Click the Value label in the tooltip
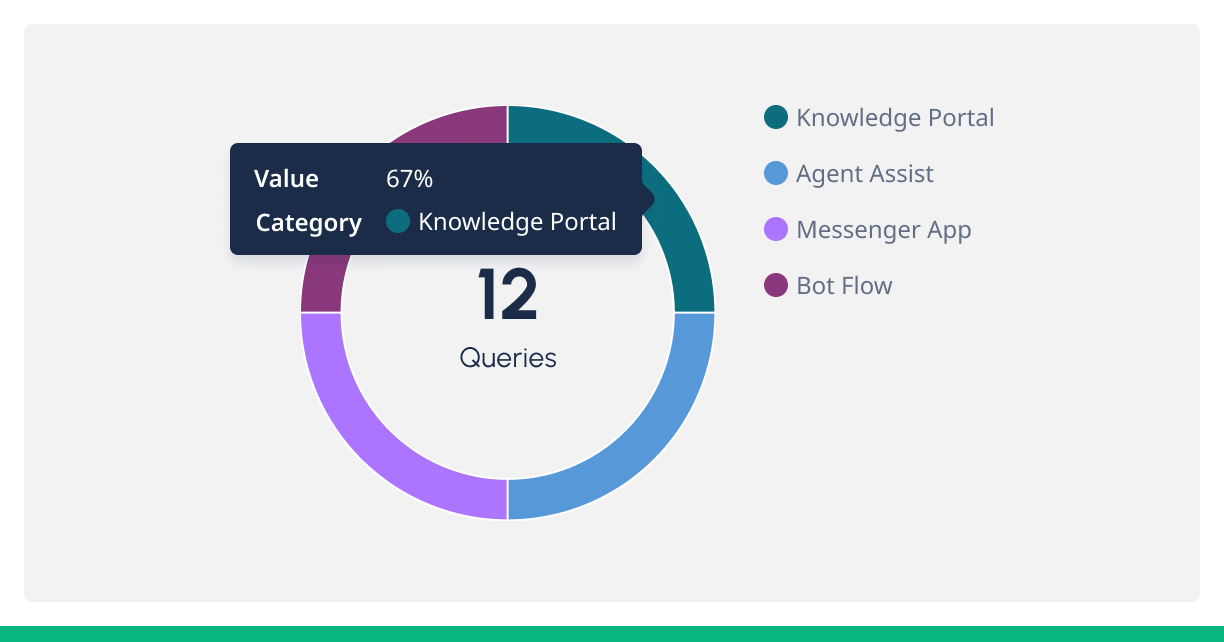 click(286, 179)
